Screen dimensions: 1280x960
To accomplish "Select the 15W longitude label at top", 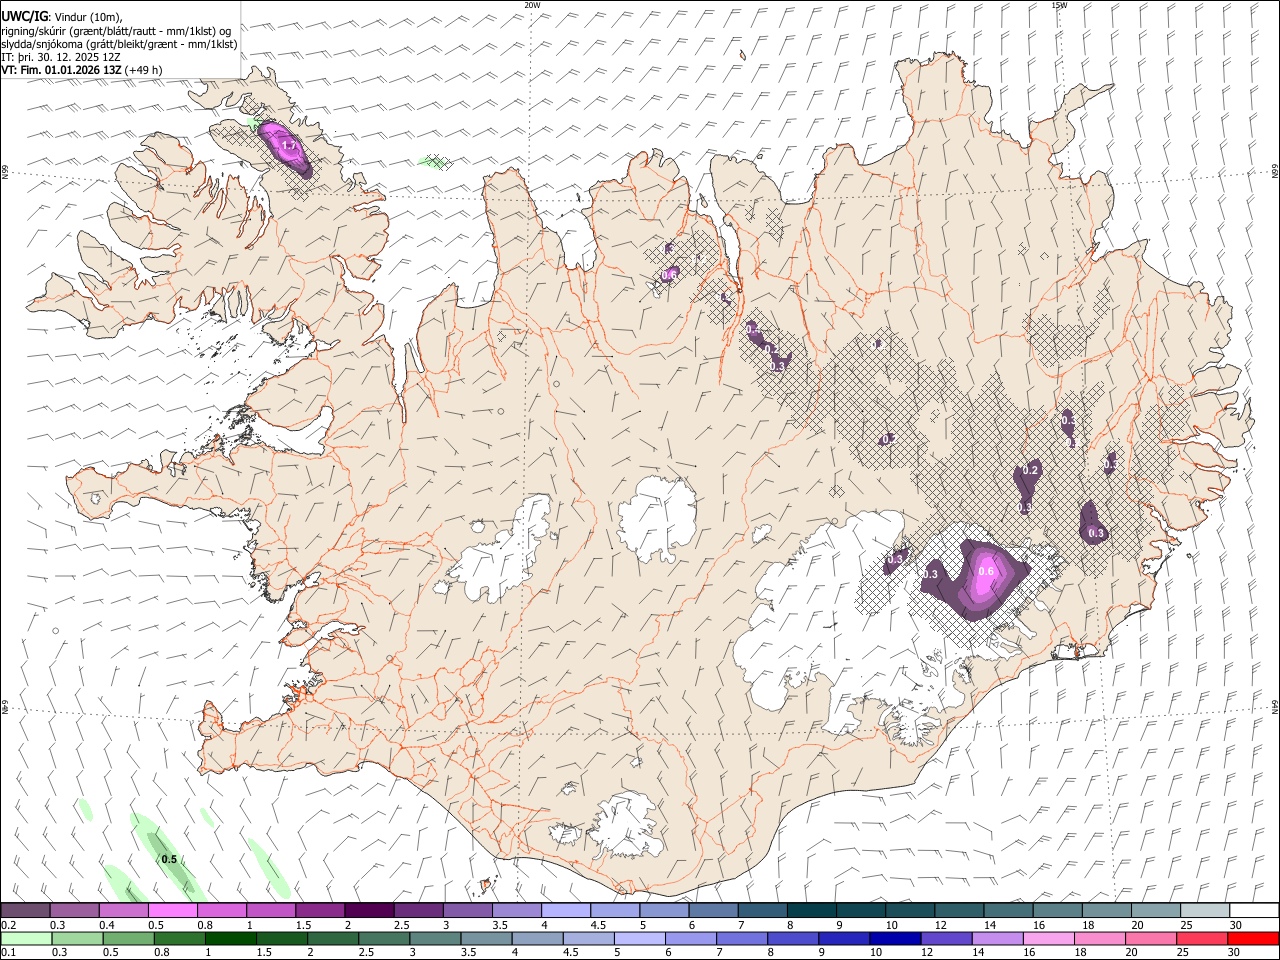I will (1059, 5).
